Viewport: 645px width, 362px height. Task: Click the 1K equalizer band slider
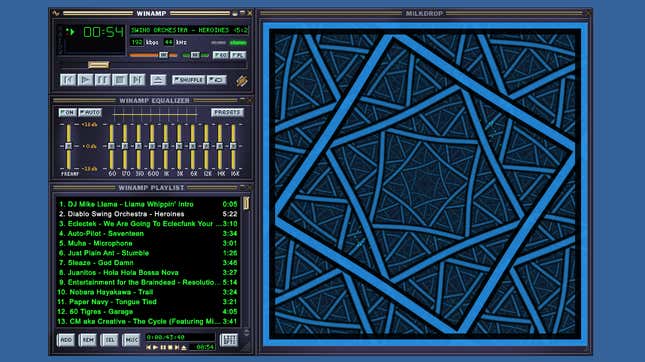166,146
